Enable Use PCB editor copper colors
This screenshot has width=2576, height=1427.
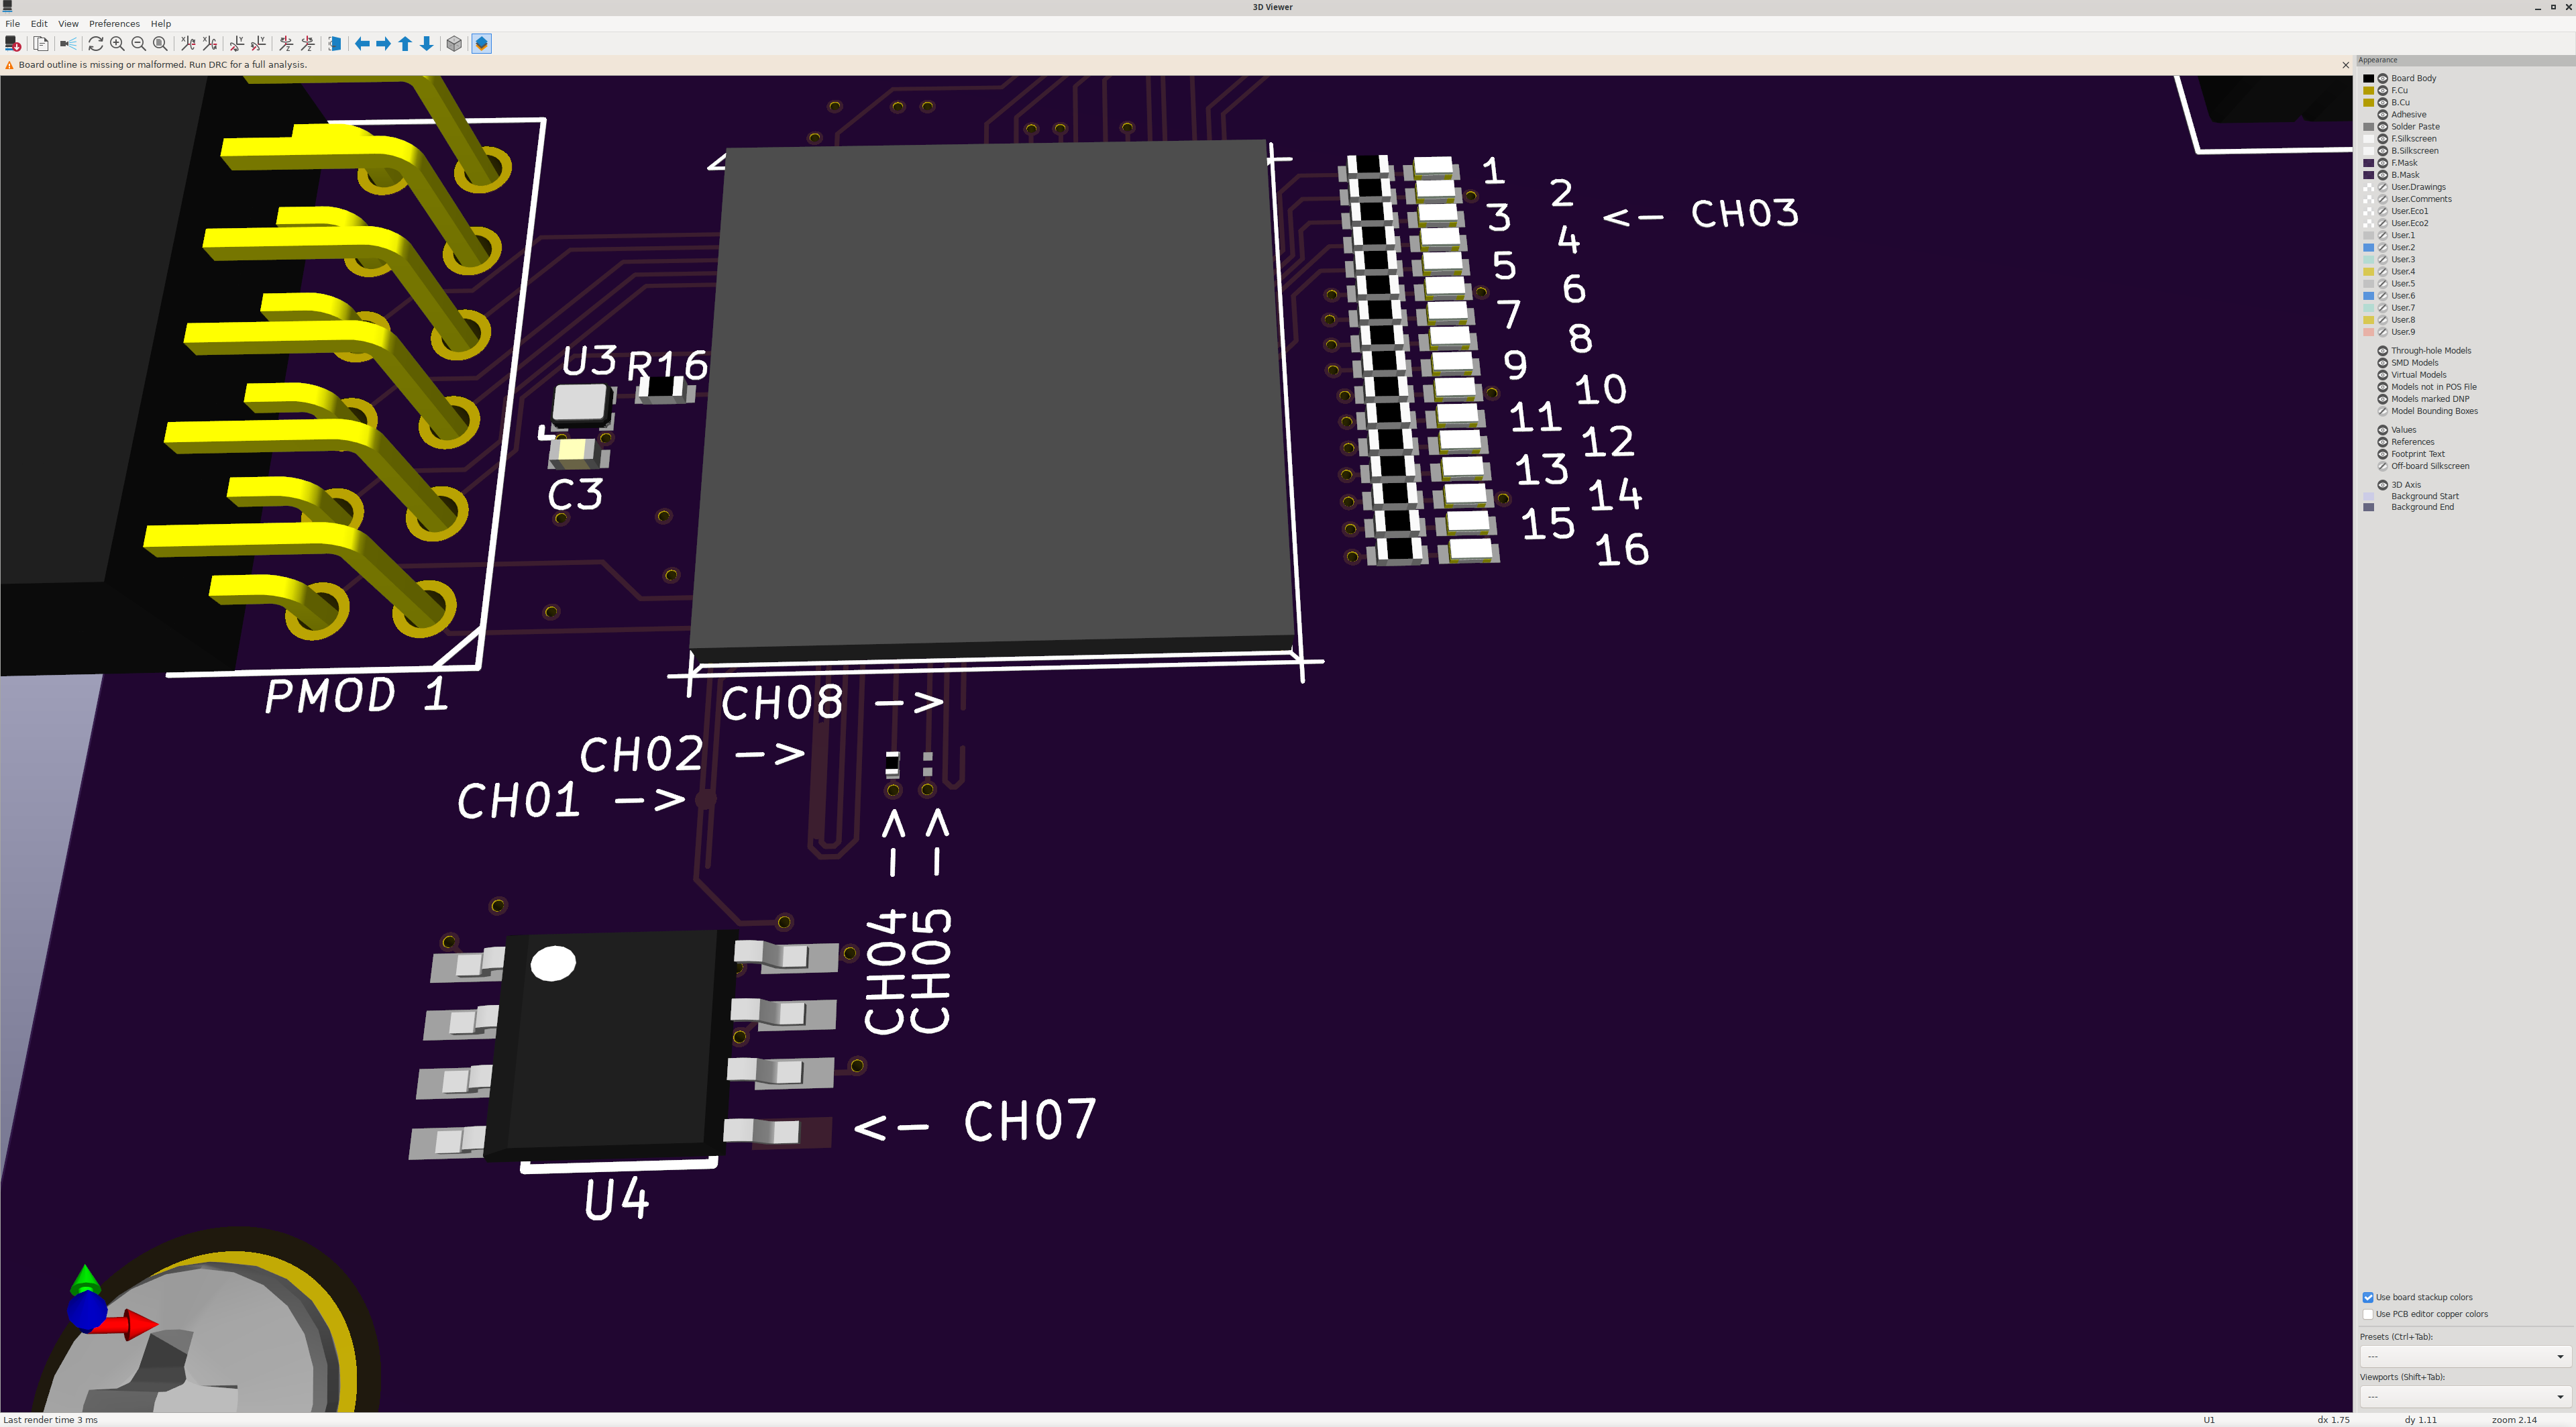(x=2368, y=1314)
